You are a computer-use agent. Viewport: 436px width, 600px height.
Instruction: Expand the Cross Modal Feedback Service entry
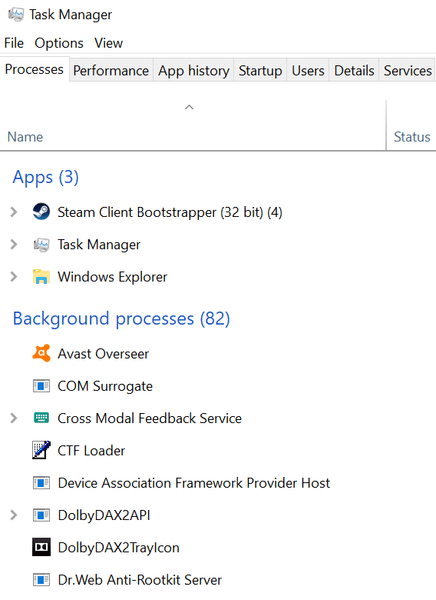click(14, 418)
